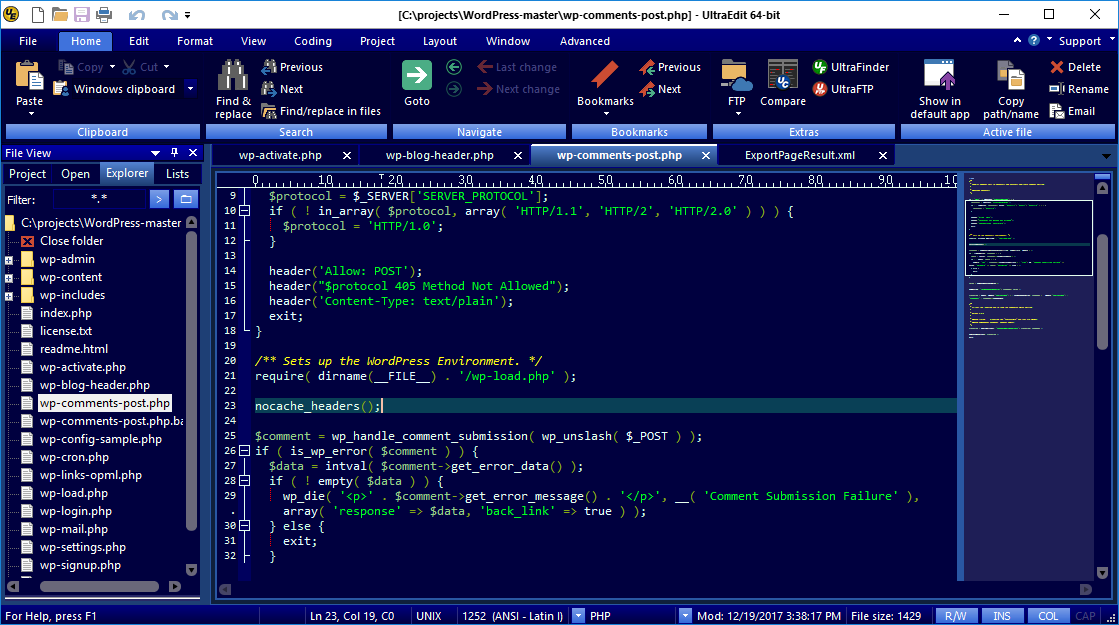Click the Find & replace binoculars icon
This screenshot has width=1119, height=625.
pos(233,76)
